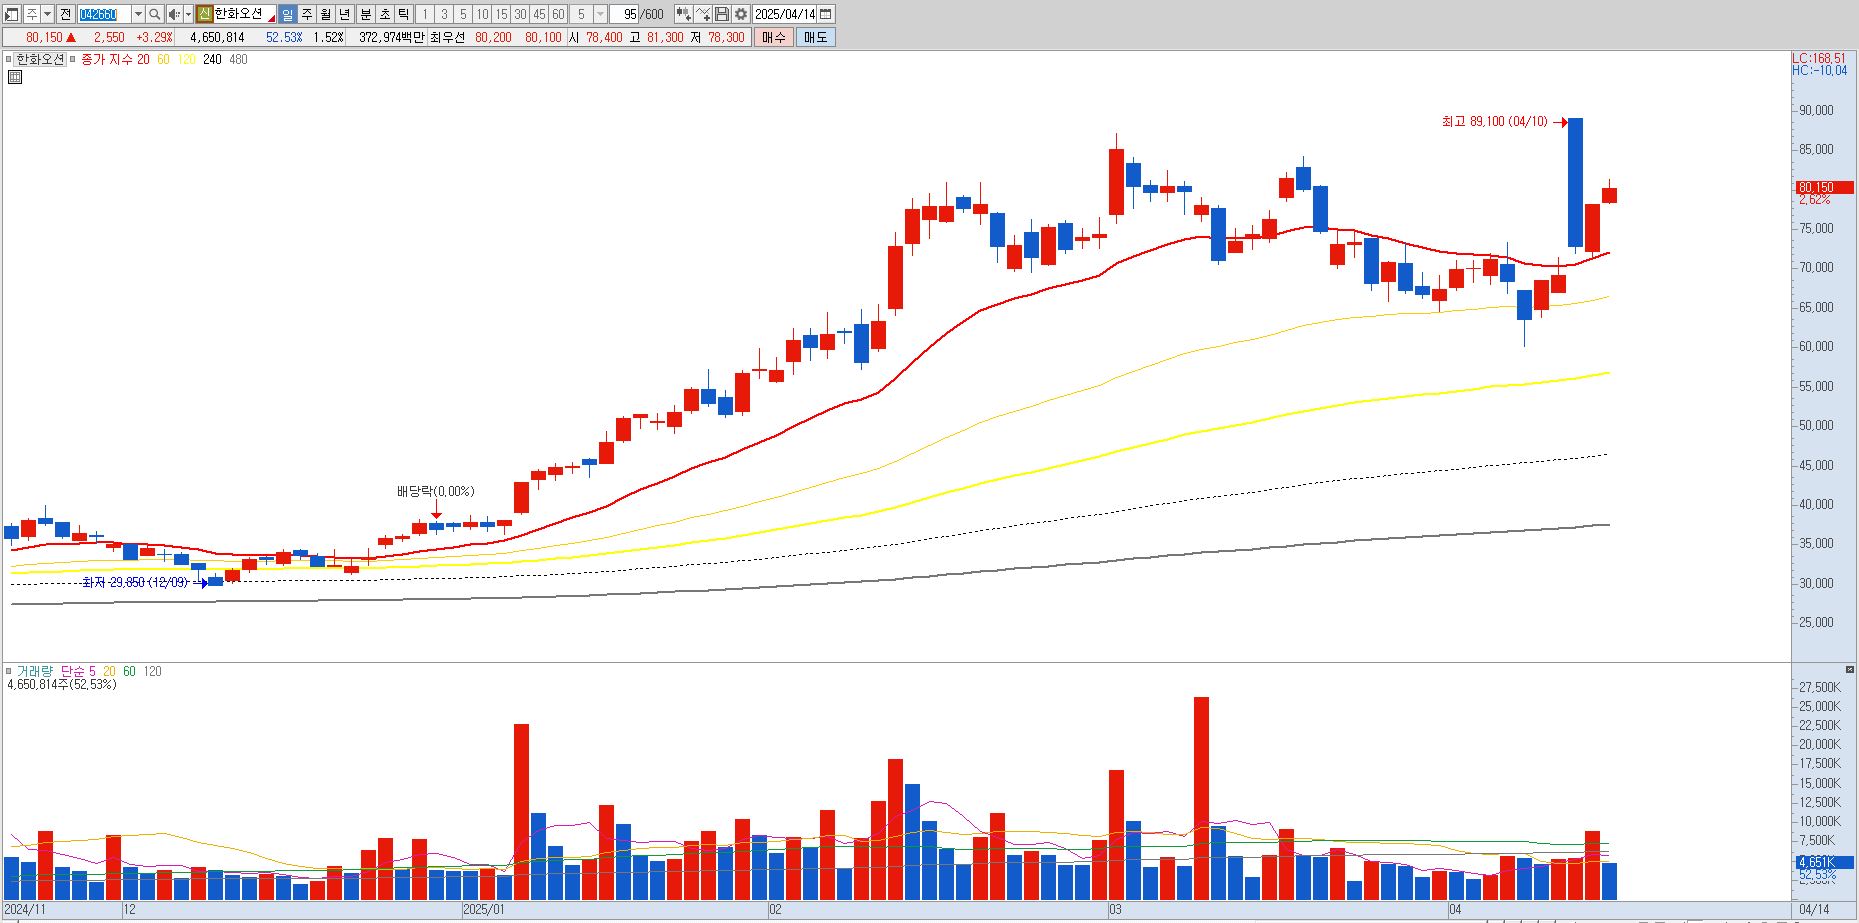Image resolution: width=1859 pixels, height=923 pixels.
Task: Select the 10 interval preset button
Action: [482, 14]
